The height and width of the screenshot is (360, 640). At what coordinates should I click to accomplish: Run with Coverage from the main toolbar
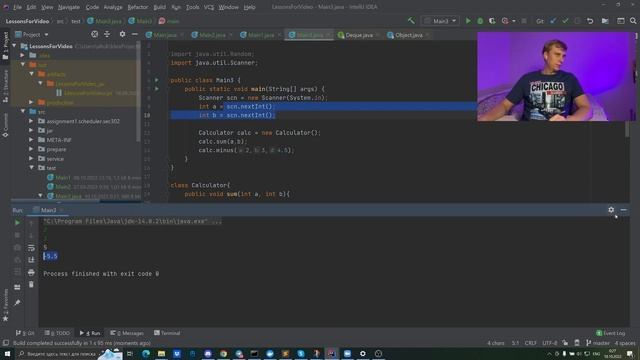[x=492, y=21]
